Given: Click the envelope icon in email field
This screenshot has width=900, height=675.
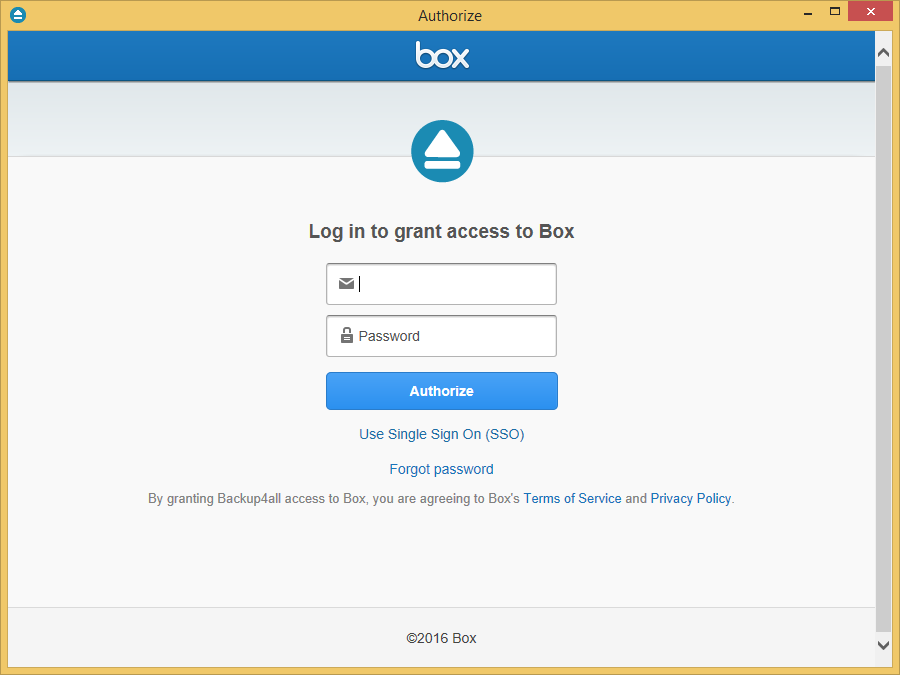Looking at the screenshot, I should pyautogui.click(x=346, y=284).
